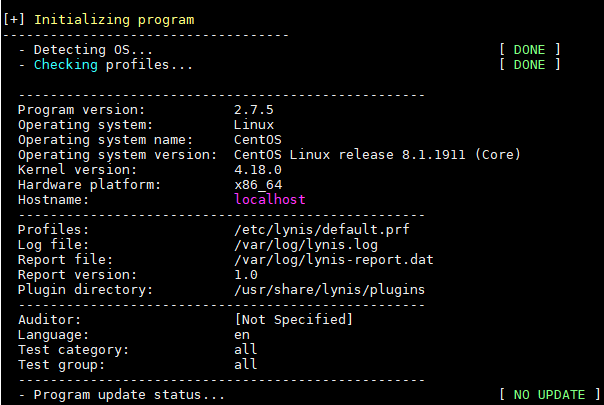Screen dimensions: 604x405
Task: Select the version value 2.7.5
Action: coord(254,110)
